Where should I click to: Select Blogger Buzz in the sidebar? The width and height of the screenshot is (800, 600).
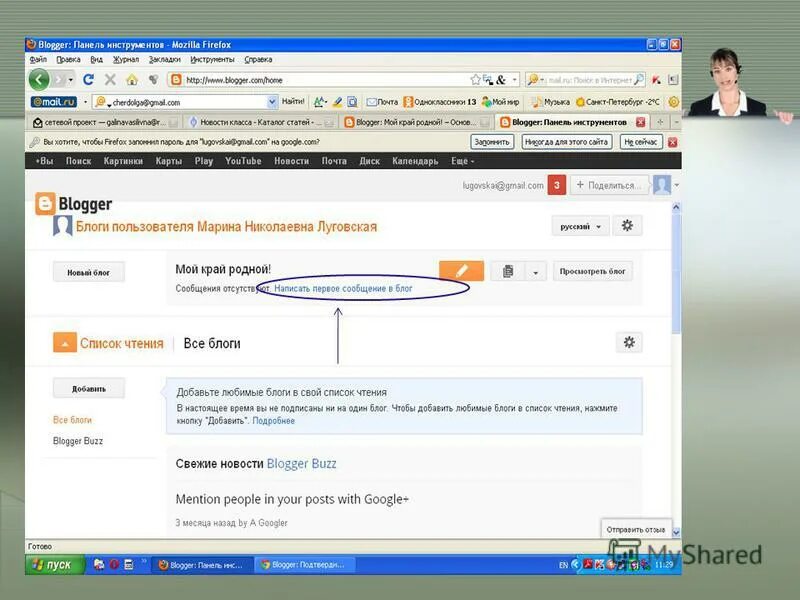(78, 441)
